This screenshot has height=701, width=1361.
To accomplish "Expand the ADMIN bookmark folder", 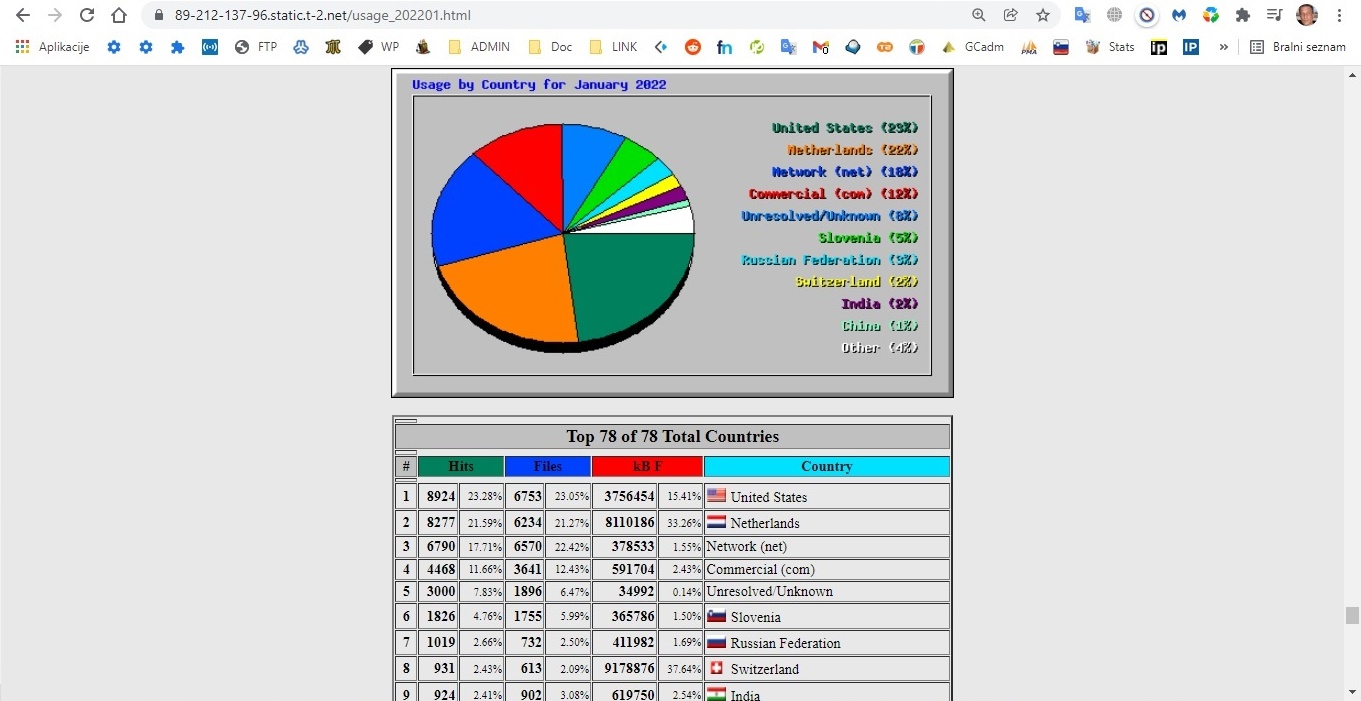I will (x=479, y=47).
